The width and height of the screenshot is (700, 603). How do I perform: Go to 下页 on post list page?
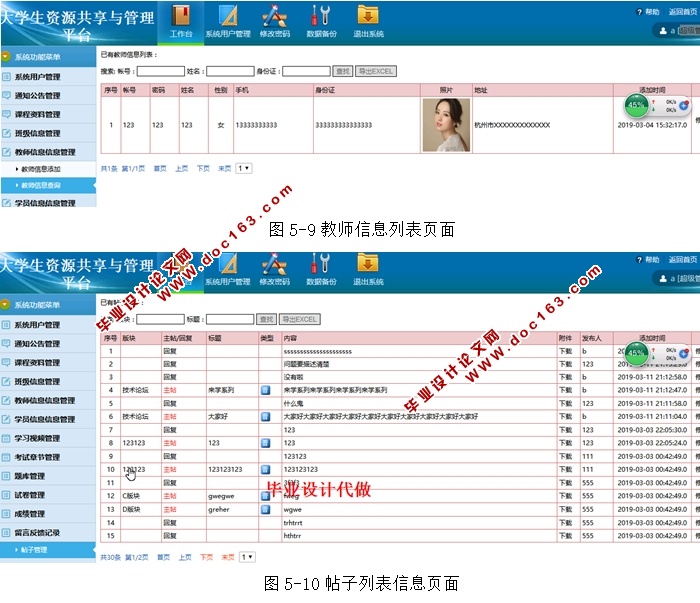point(206,557)
